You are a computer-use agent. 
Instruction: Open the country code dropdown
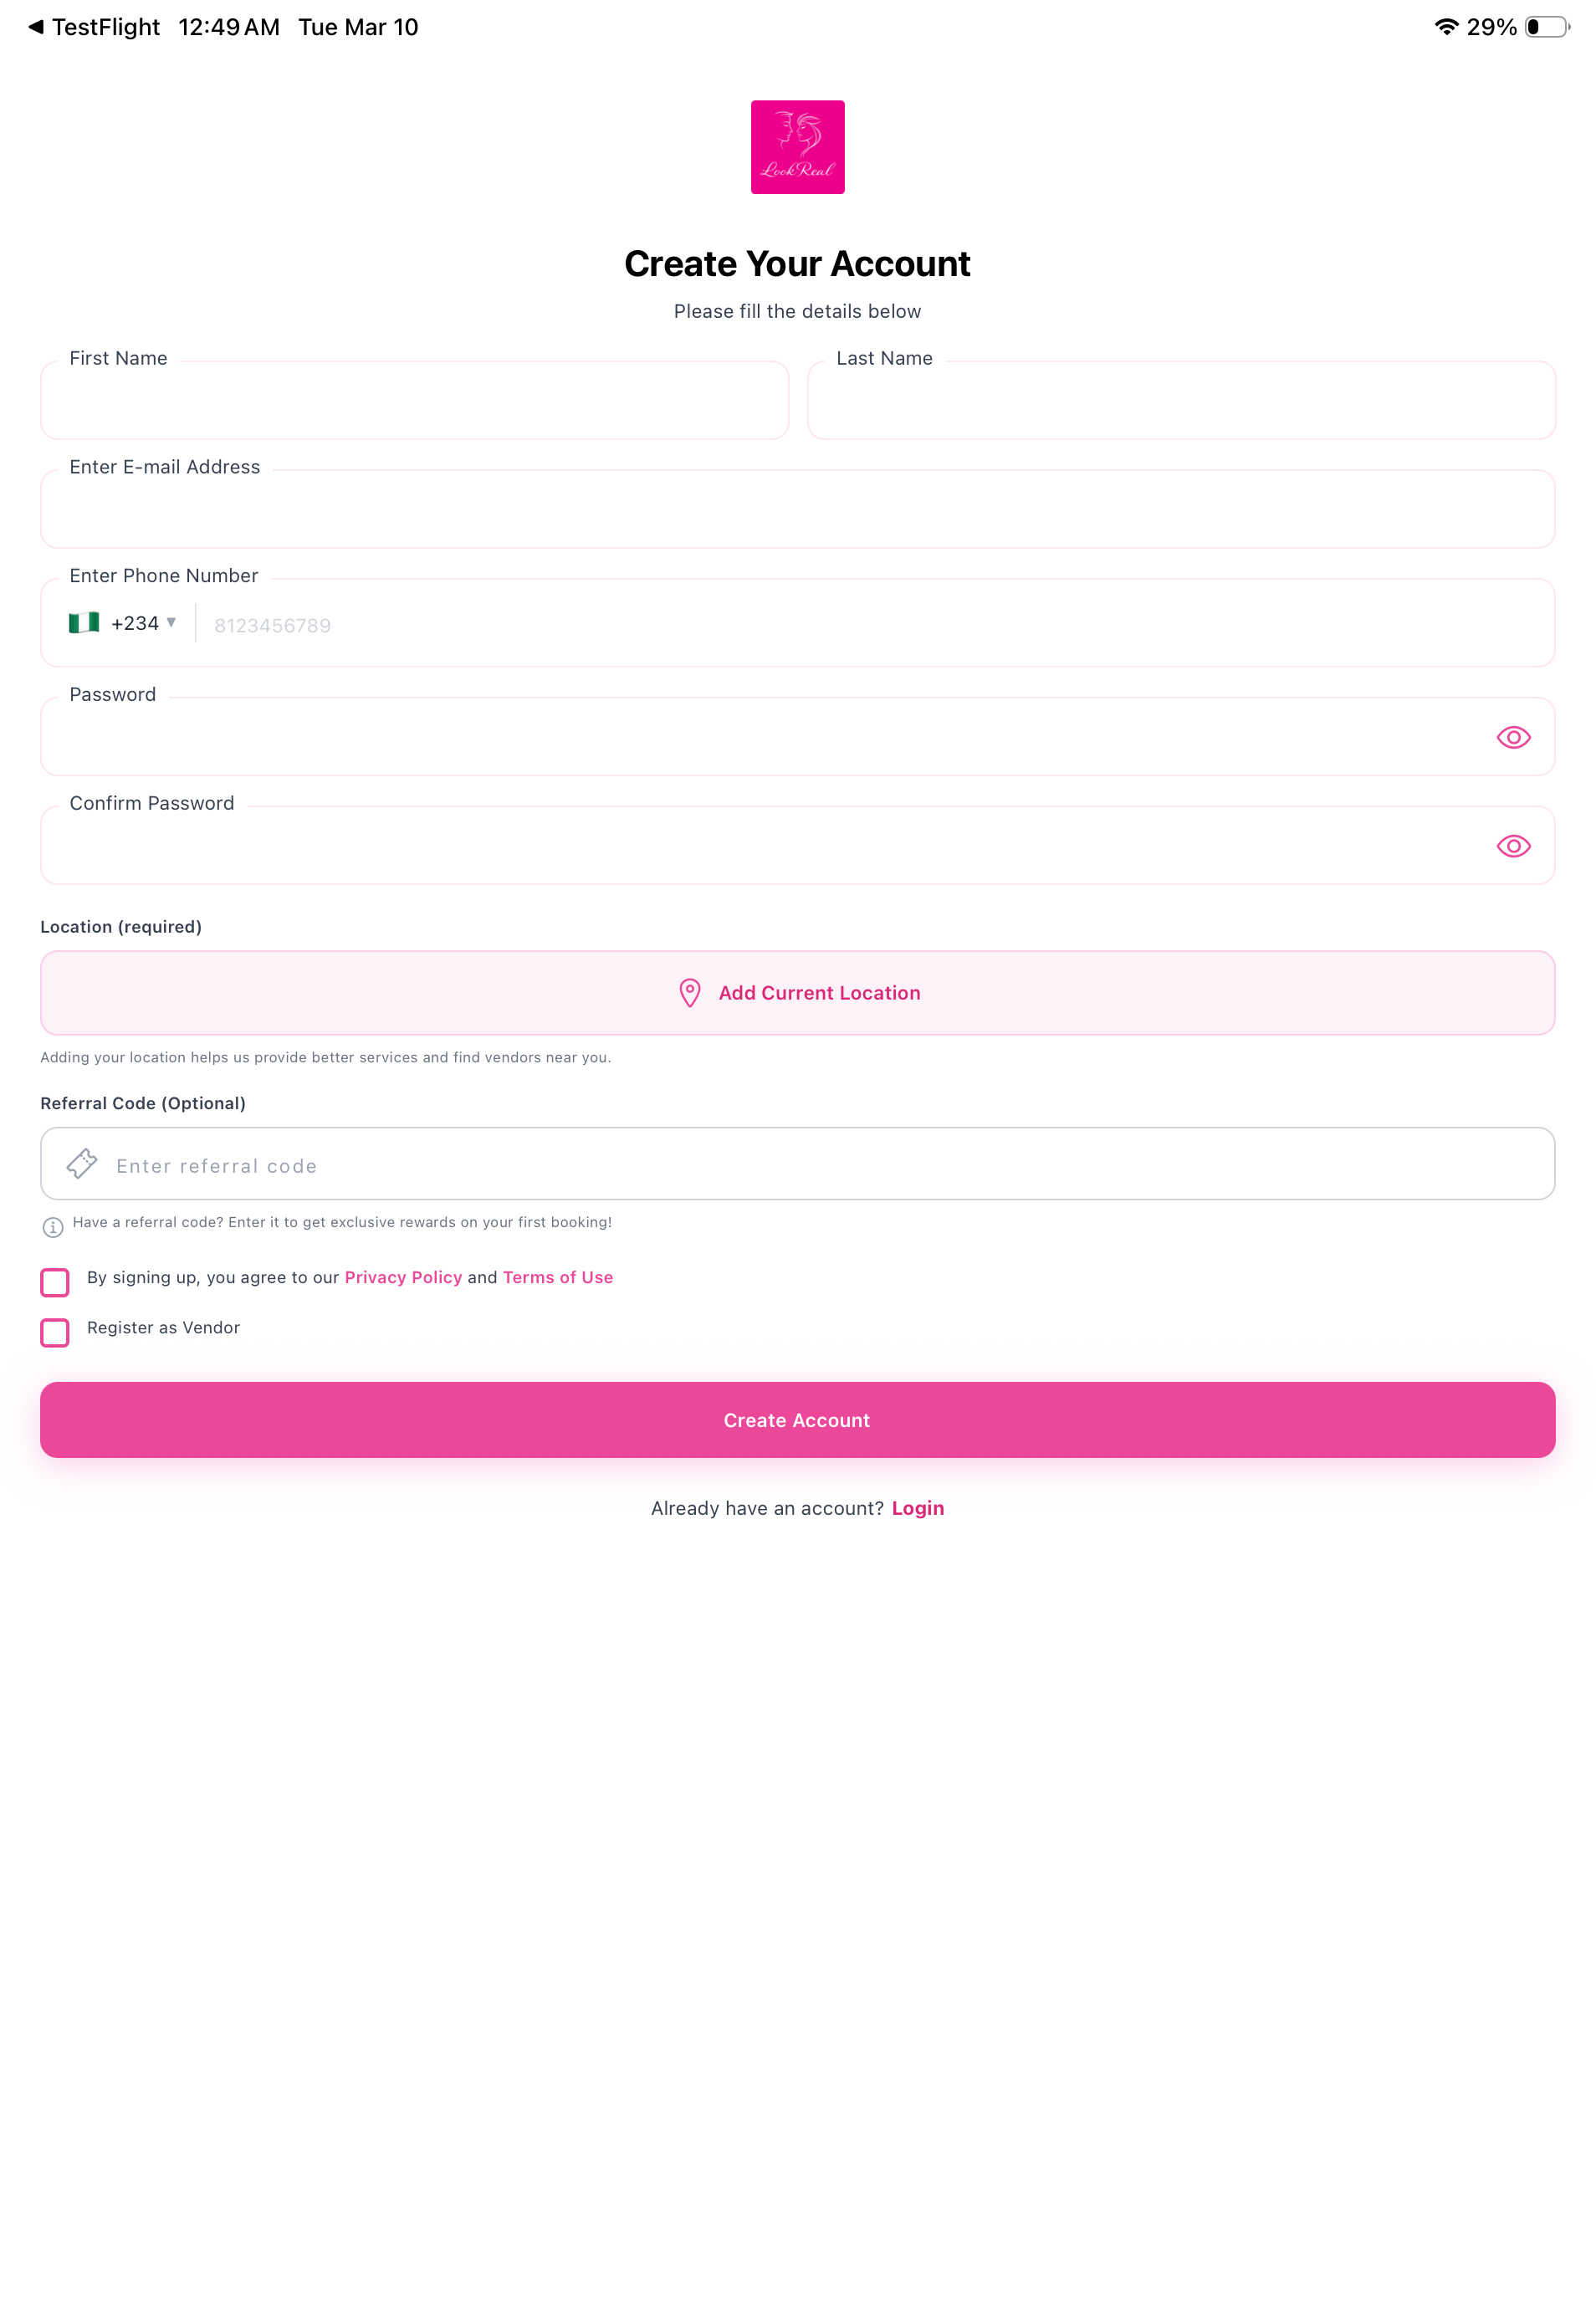(172, 622)
